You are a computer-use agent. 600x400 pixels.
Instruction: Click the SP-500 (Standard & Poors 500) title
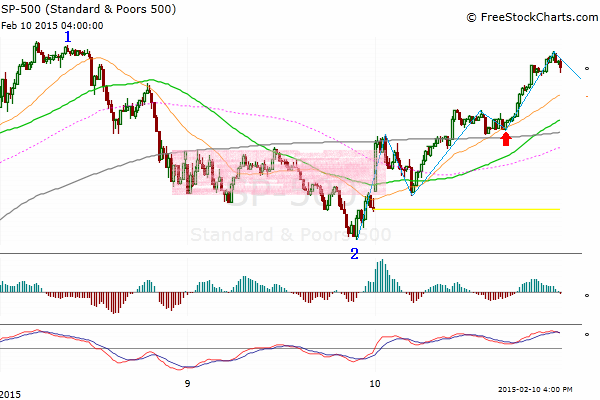[x=90, y=9]
